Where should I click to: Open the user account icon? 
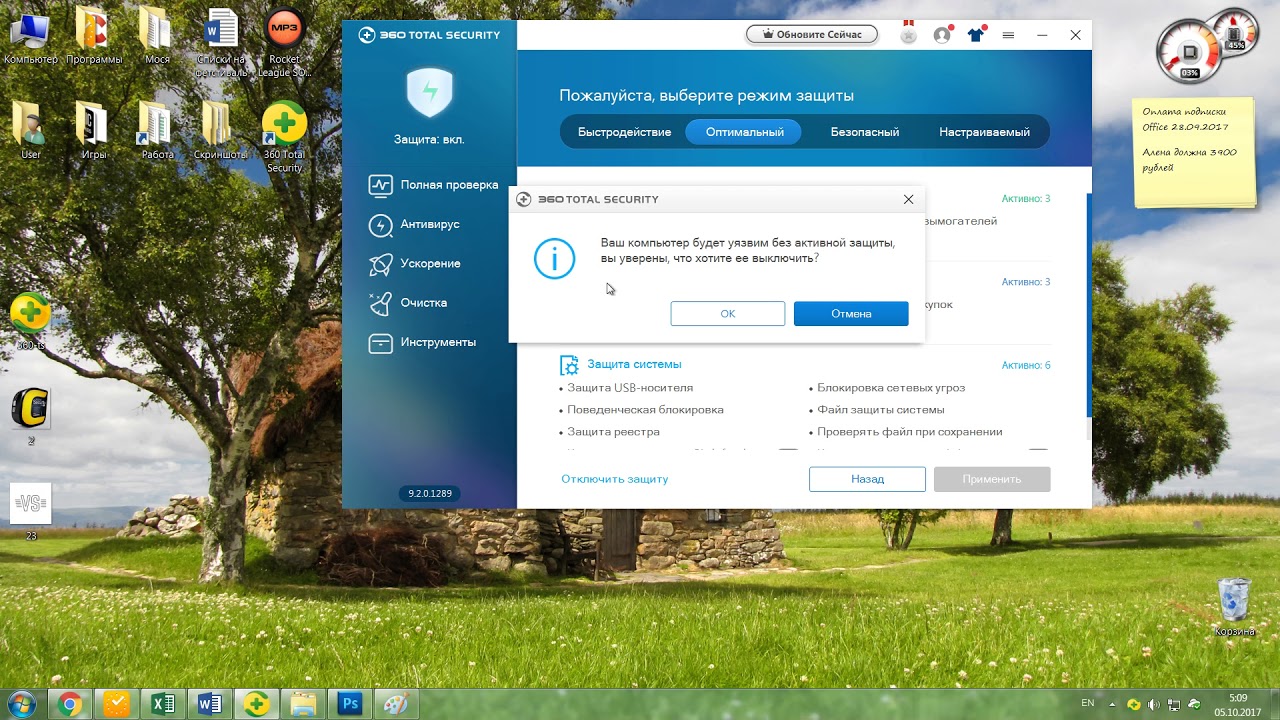click(x=942, y=35)
